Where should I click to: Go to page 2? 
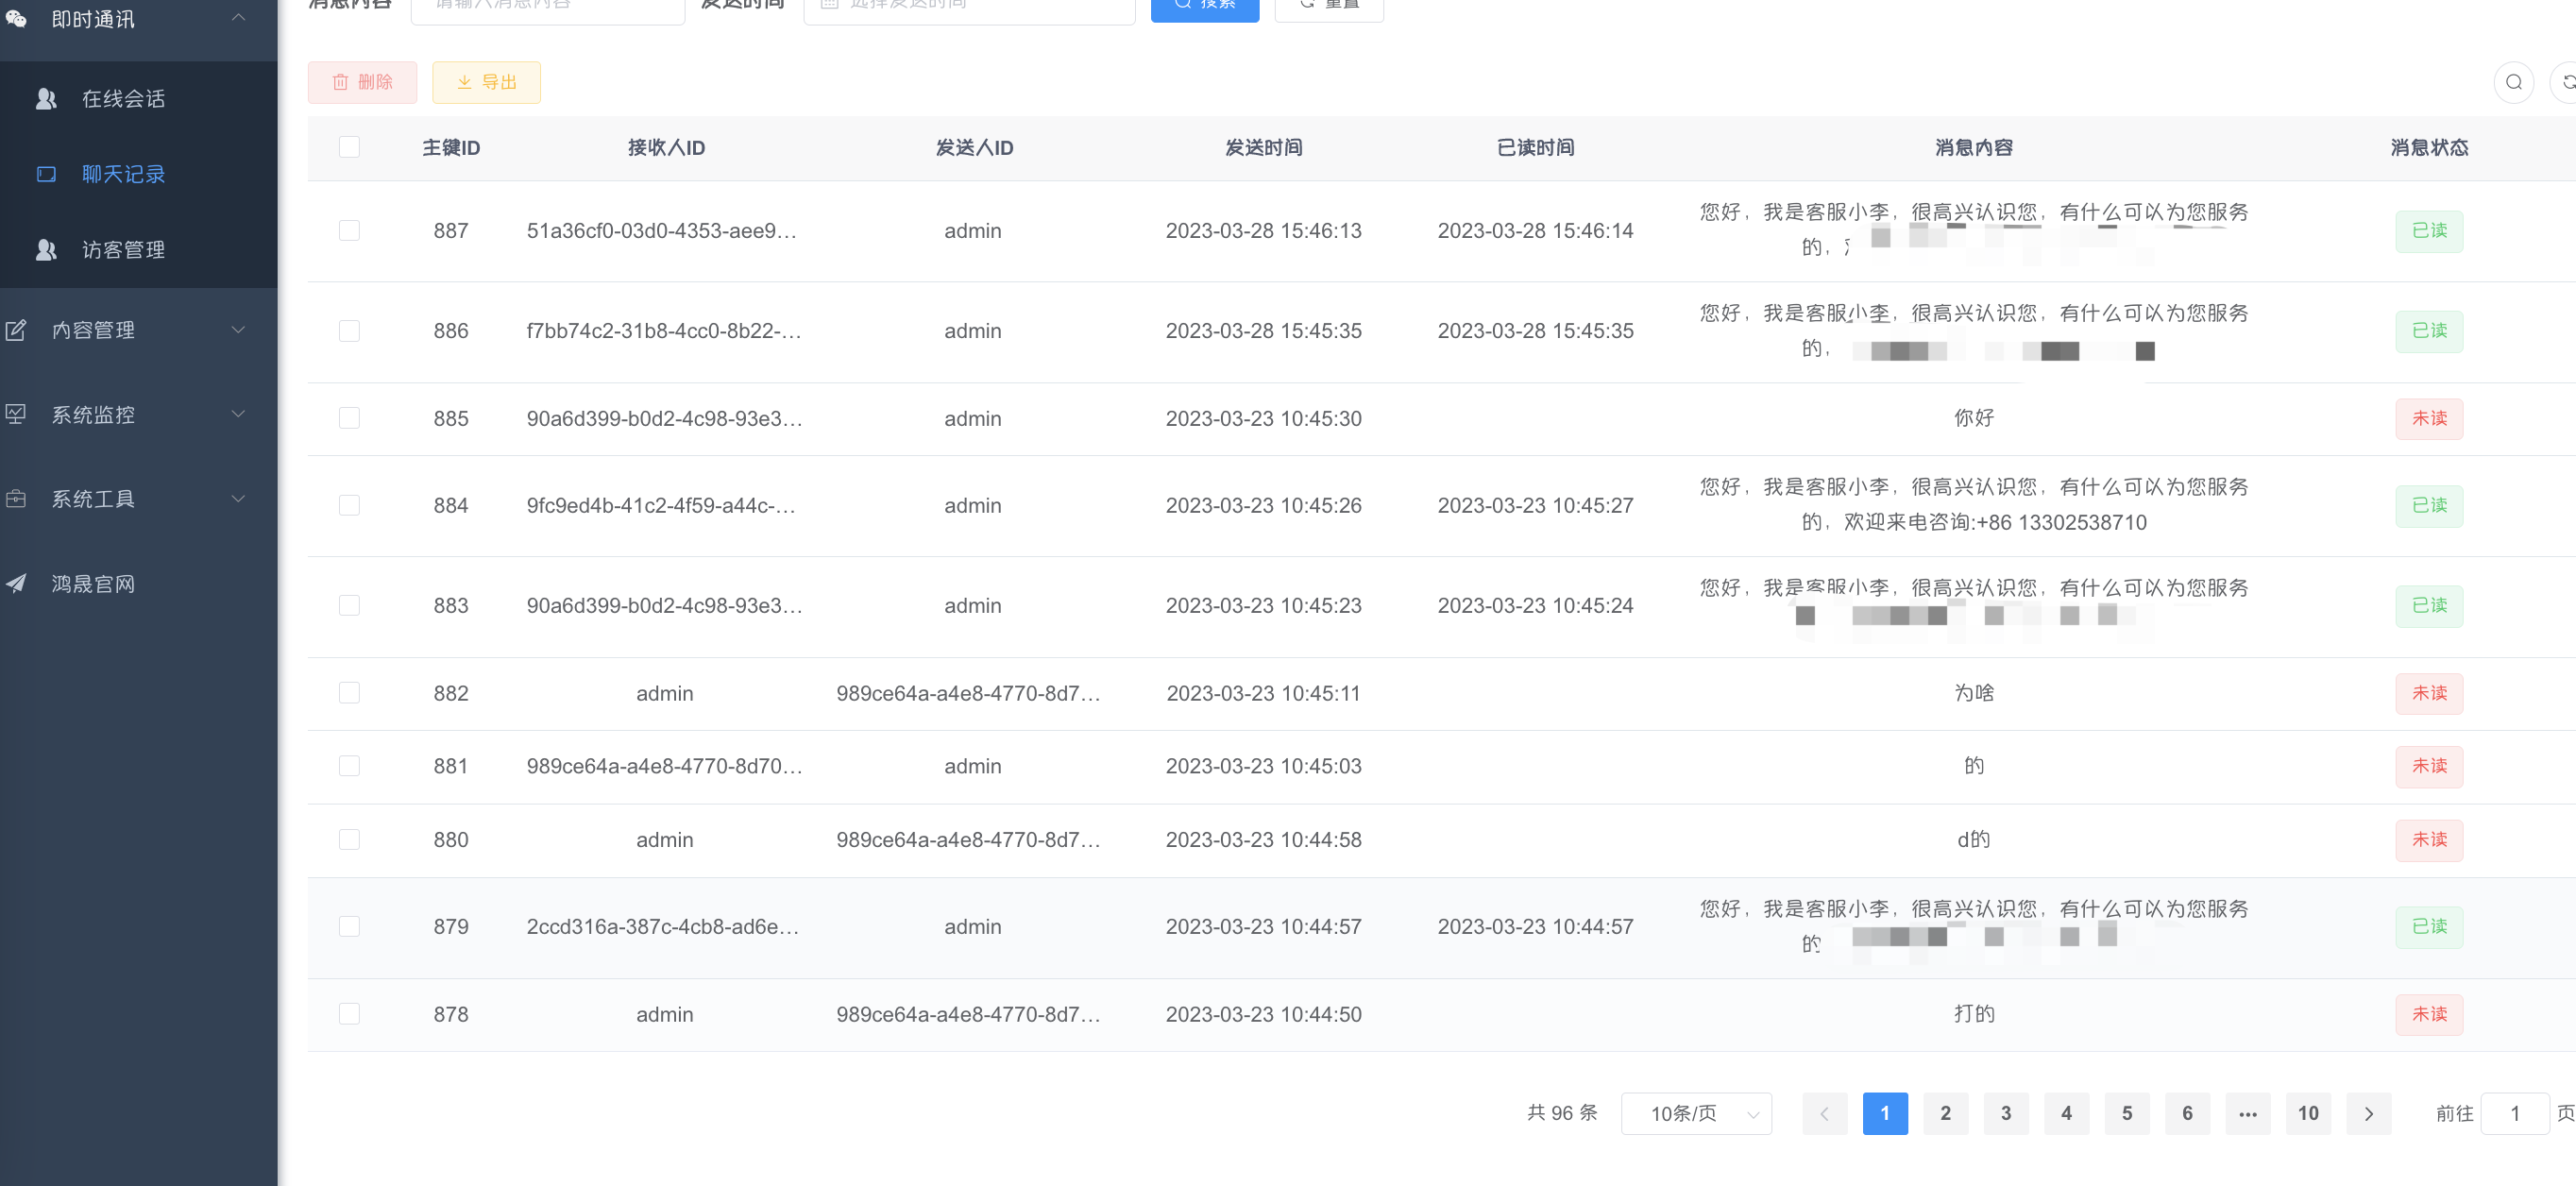pos(1945,1113)
